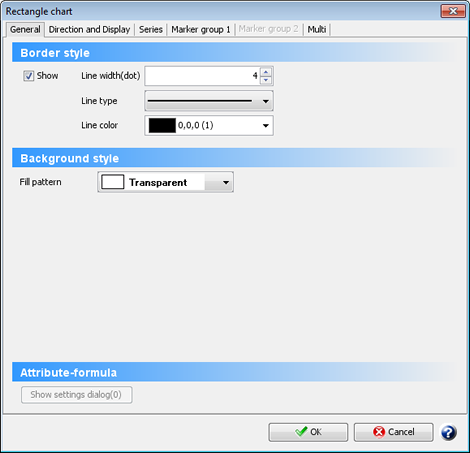The image size is (470, 453).
Task: Click the red X icon on Cancel
Action: pos(379,432)
